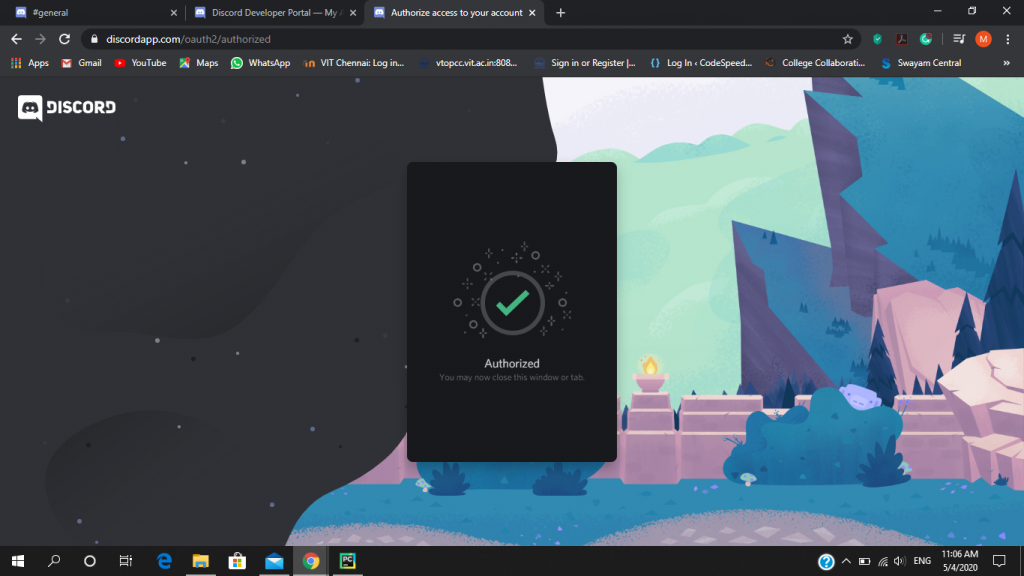The width and height of the screenshot is (1024, 576).
Task: Open the Chrome three-dot menu
Action: tap(1008, 39)
